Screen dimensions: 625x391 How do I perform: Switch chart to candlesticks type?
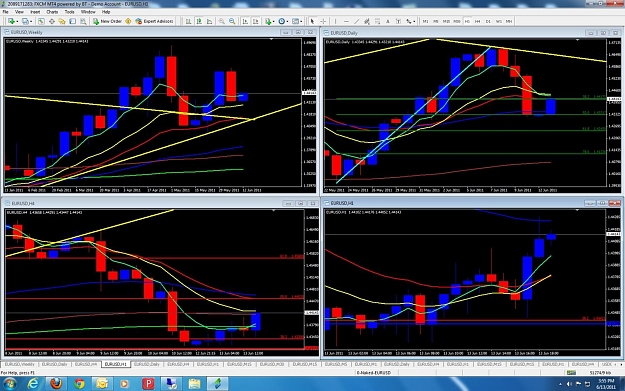(x=199, y=21)
